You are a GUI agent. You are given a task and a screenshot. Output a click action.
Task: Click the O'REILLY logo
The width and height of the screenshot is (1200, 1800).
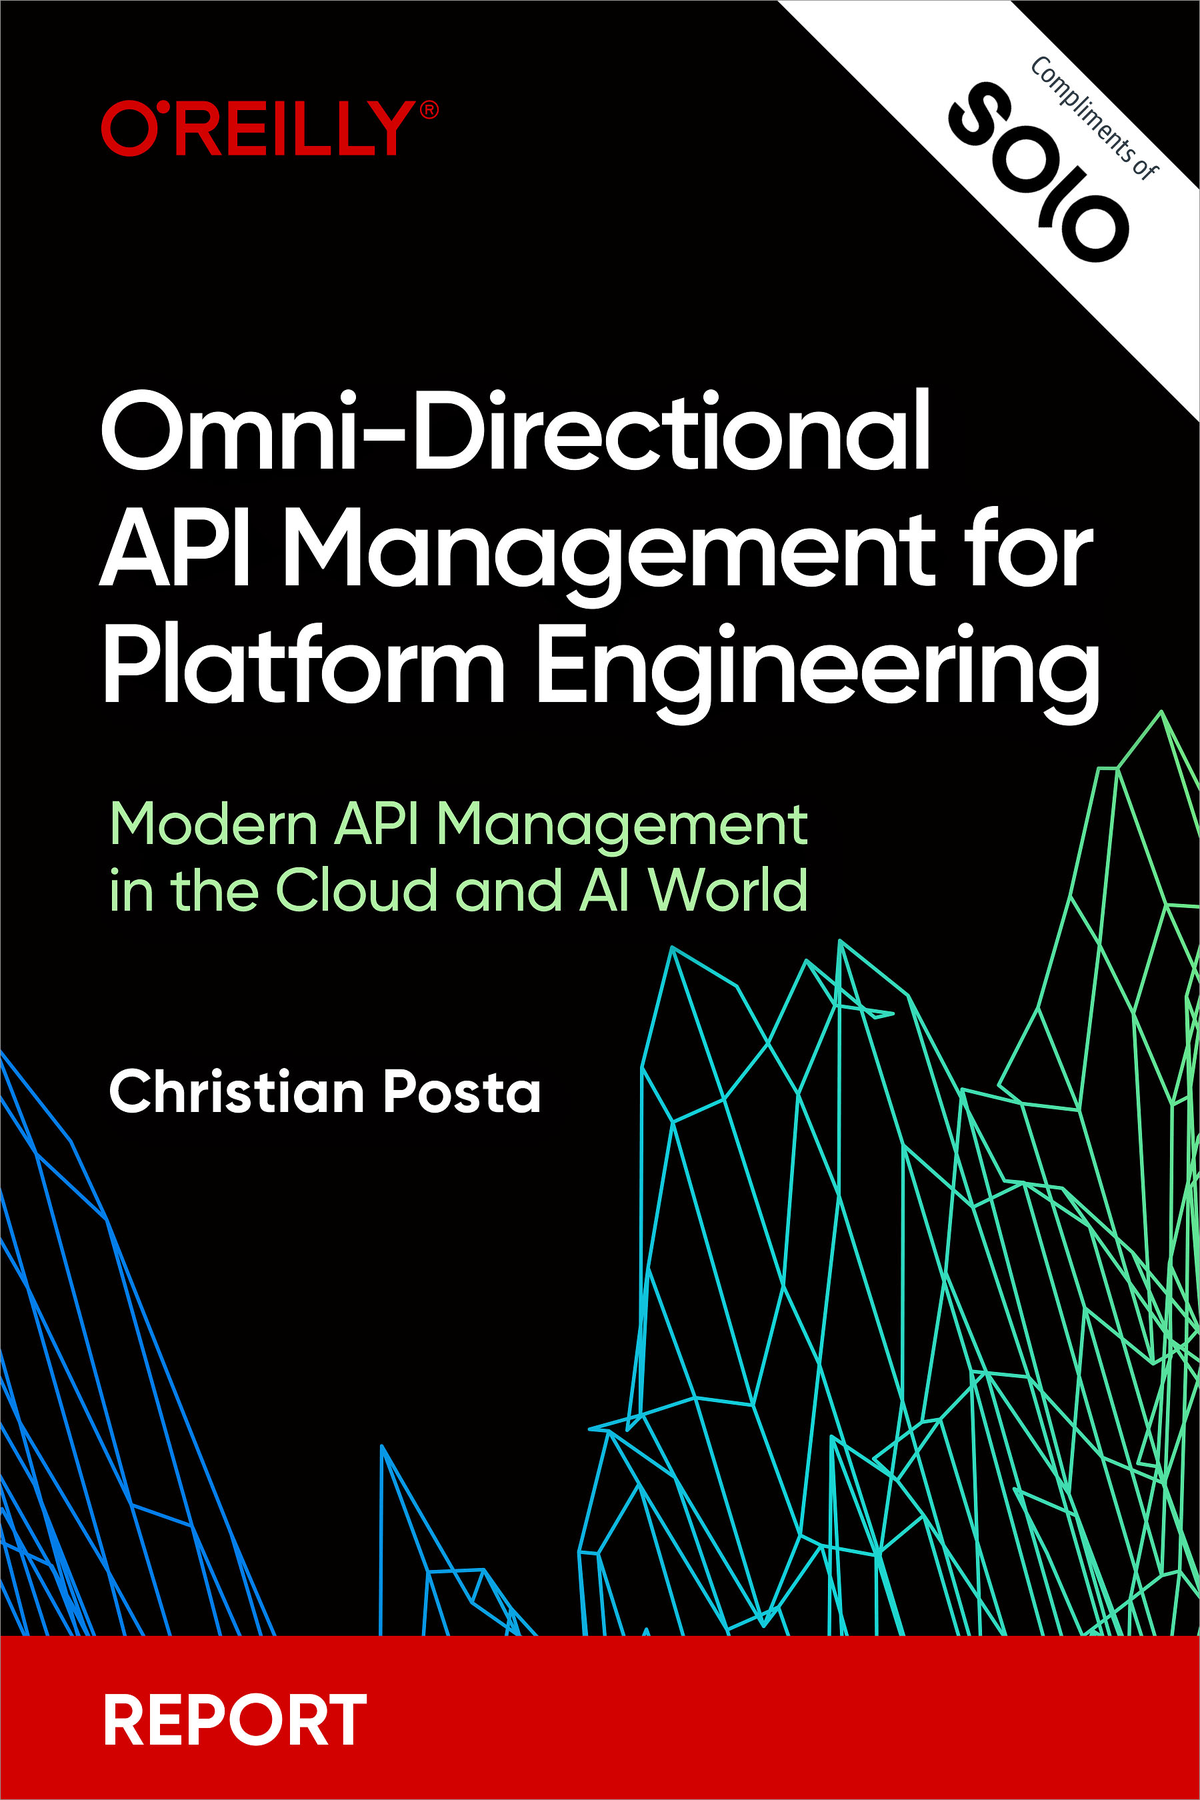point(269,128)
